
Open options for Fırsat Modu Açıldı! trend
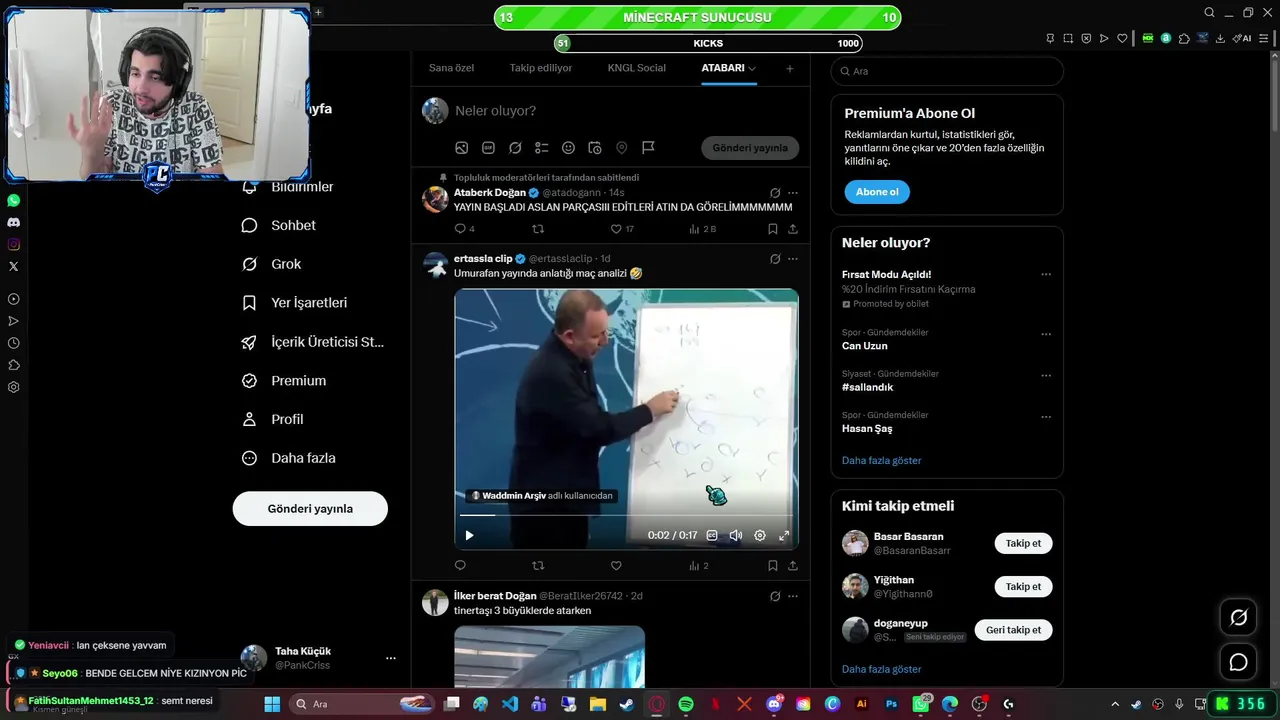tap(1046, 274)
